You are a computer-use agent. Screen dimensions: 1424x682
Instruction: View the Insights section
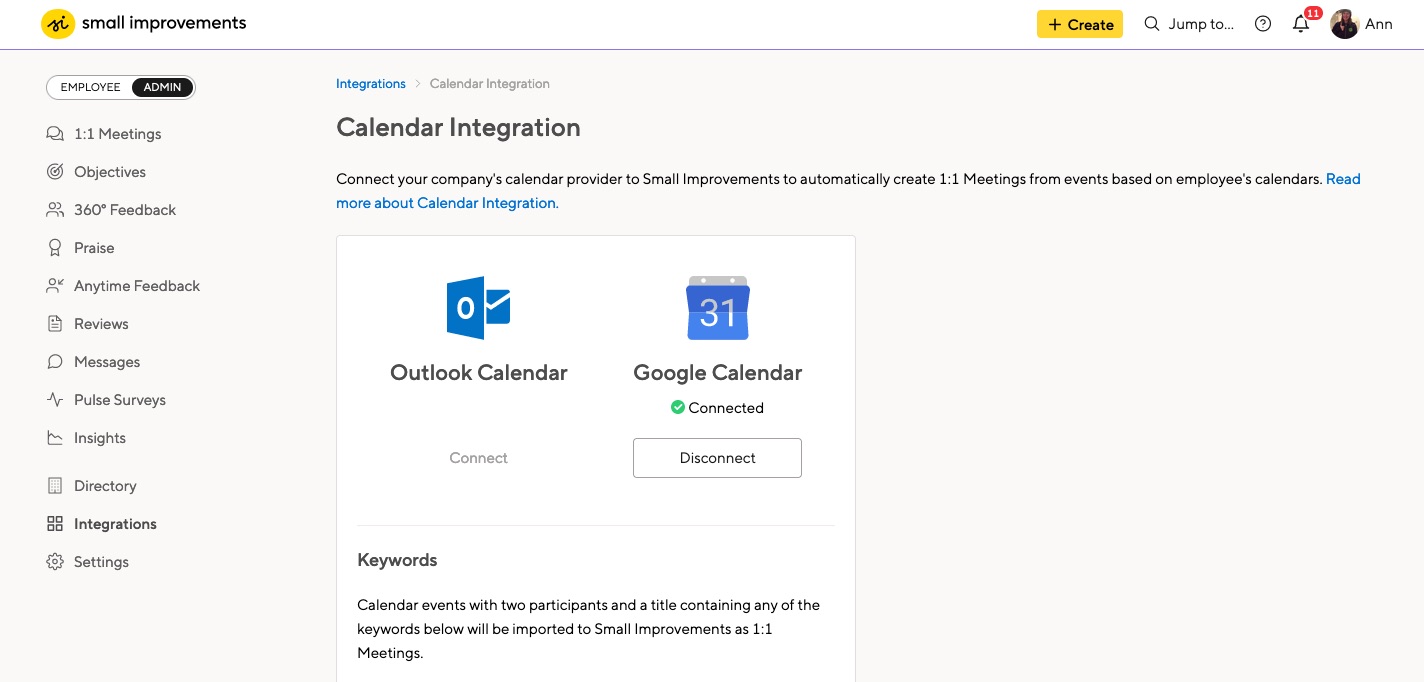pos(99,437)
